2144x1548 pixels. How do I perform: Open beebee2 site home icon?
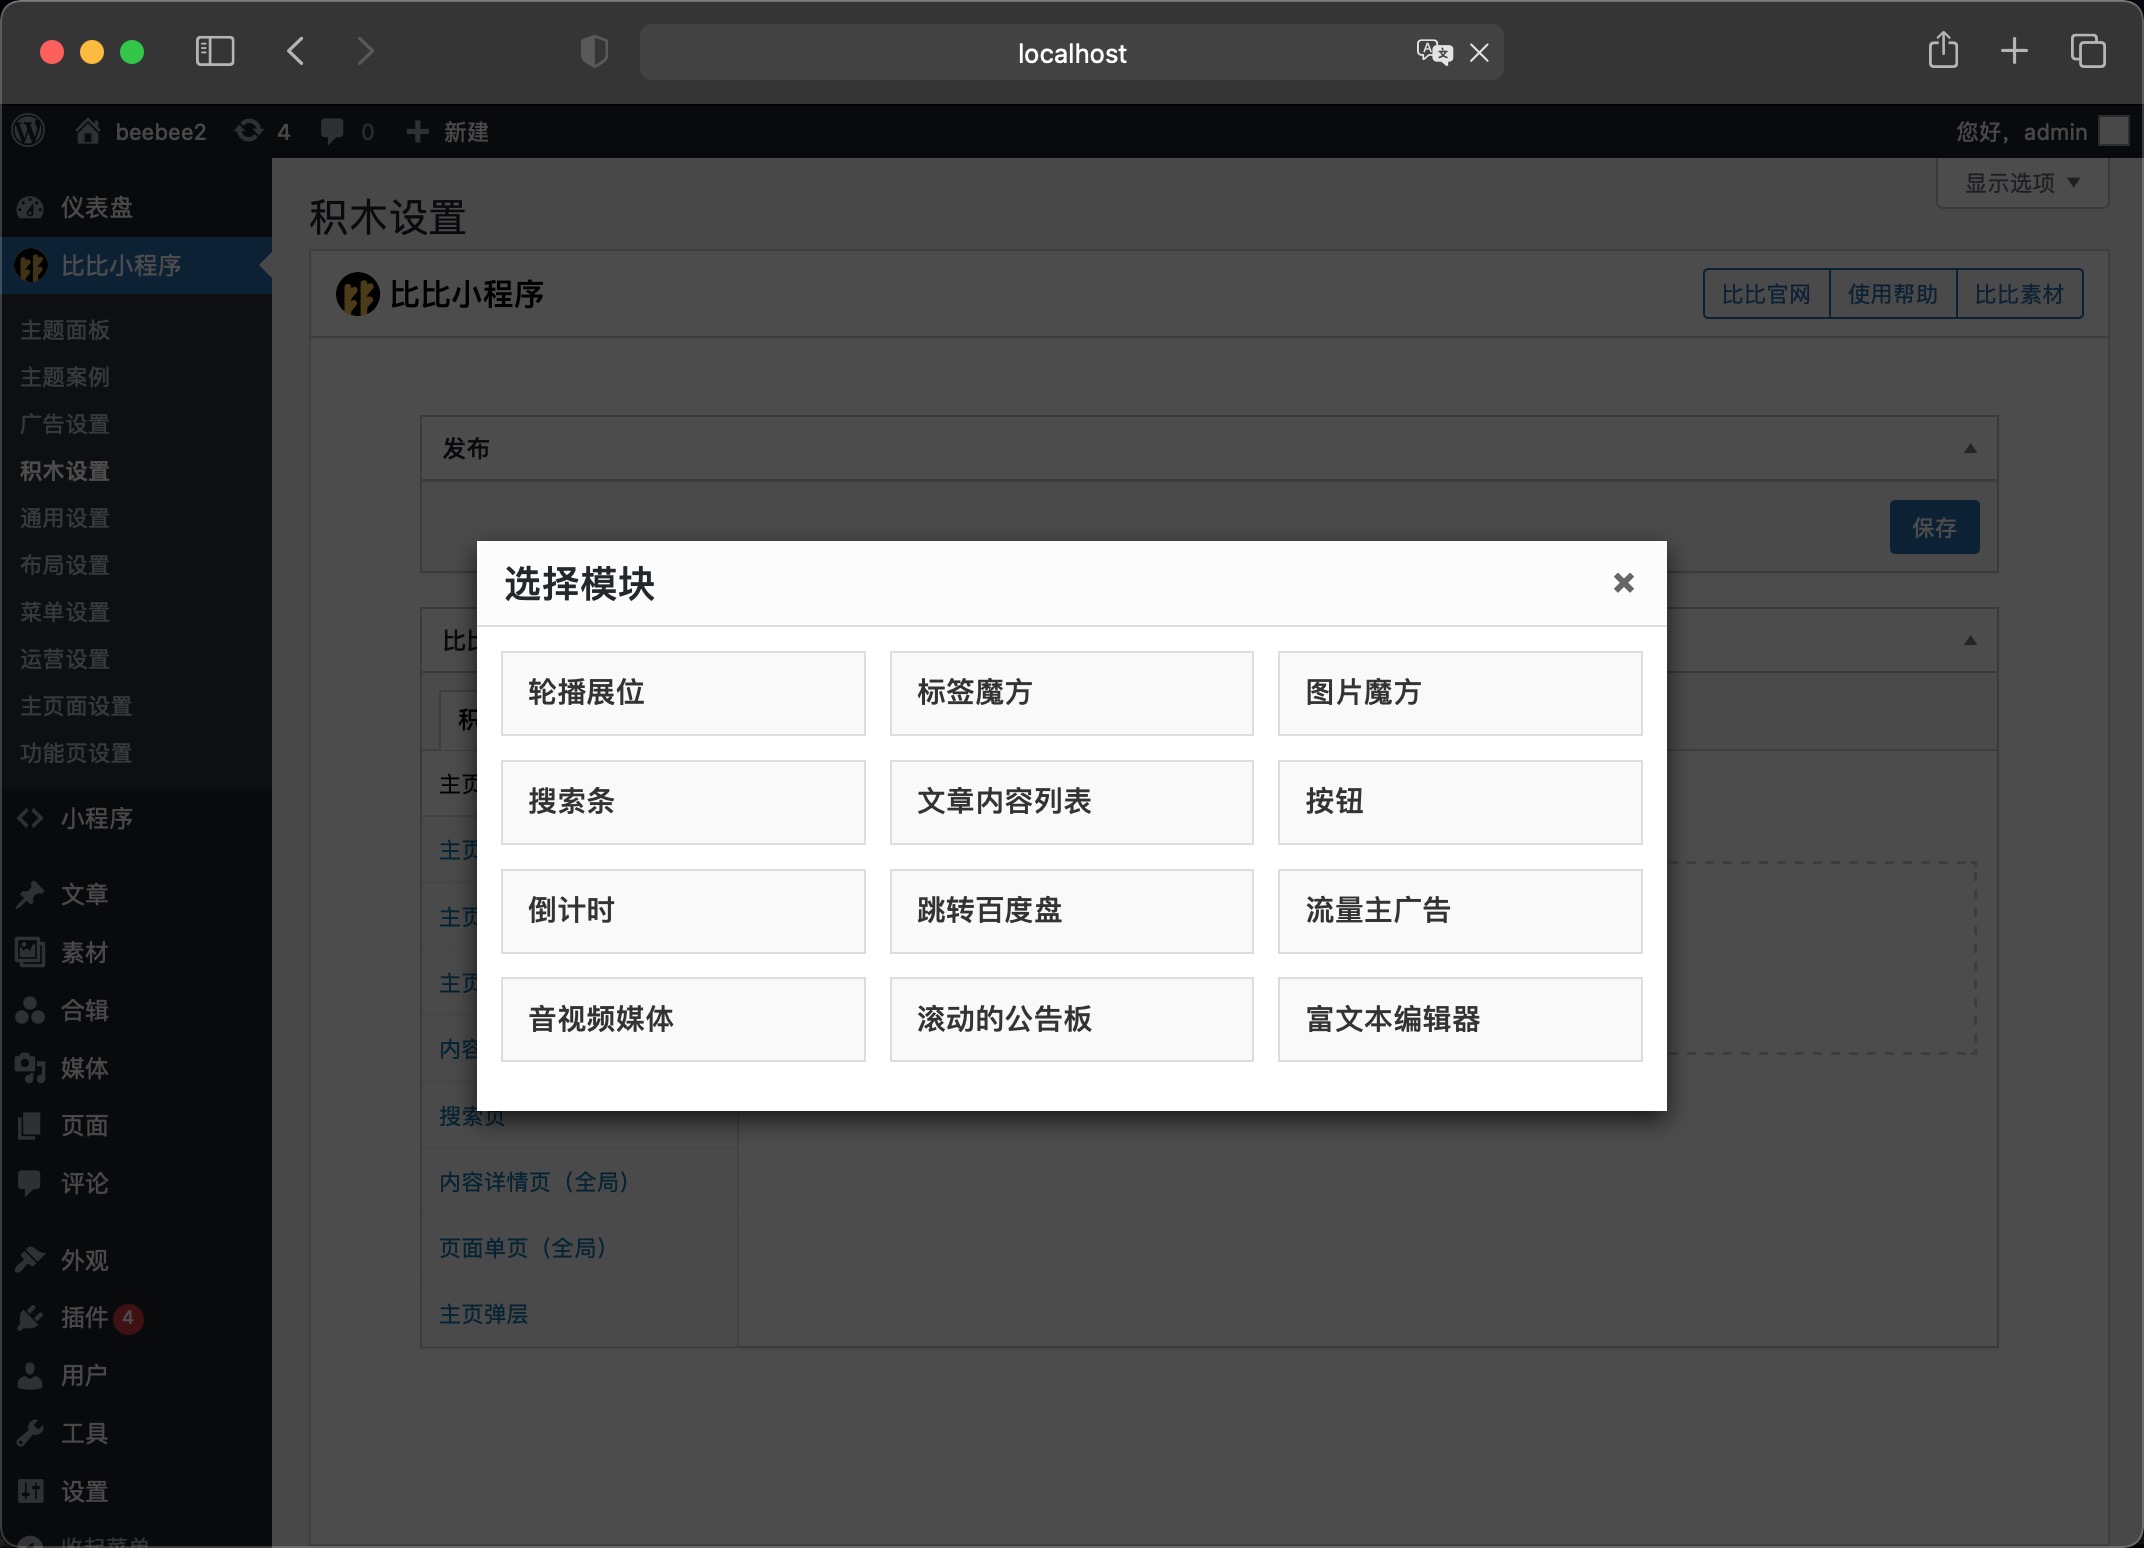click(88, 131)
